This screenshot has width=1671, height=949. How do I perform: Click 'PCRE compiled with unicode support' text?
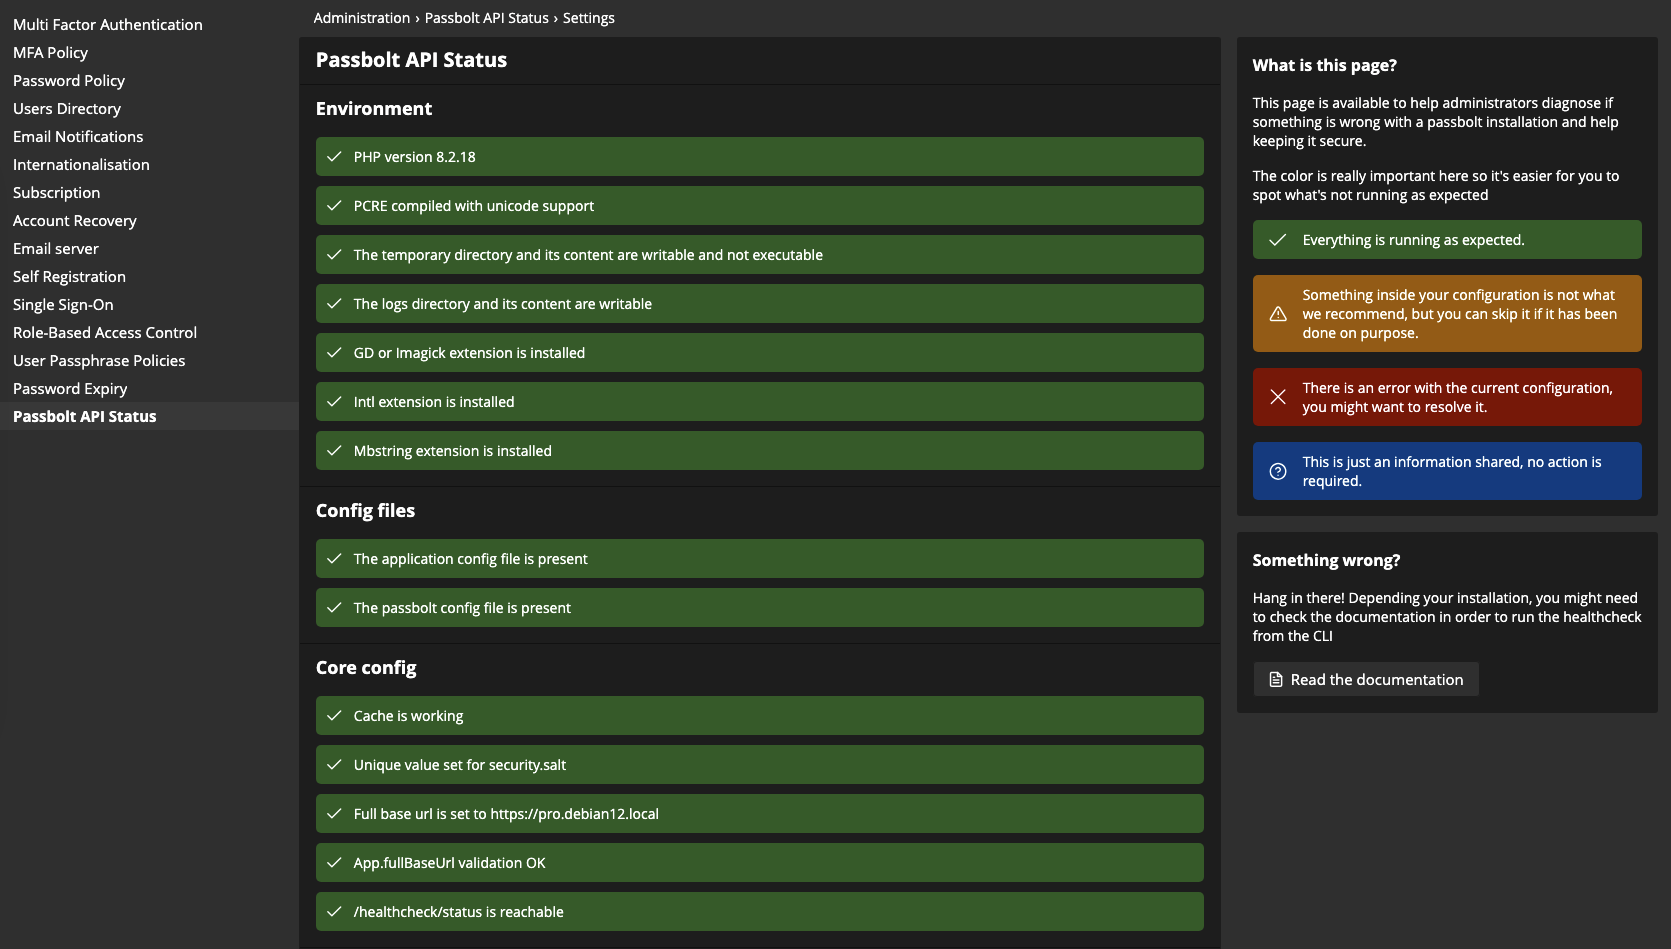point(474,206)
